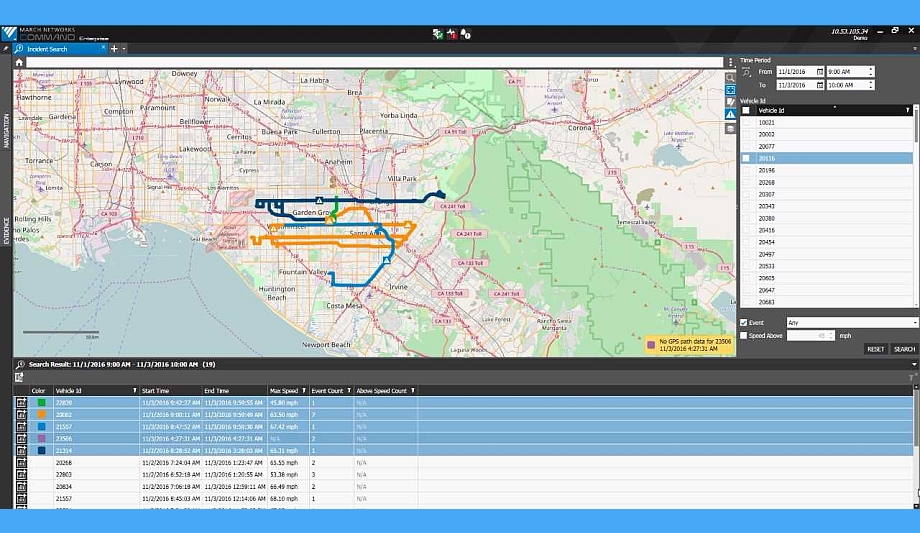Click the home icon above the map
Viewport: 920px width, 533px height.
pos(19,62)
